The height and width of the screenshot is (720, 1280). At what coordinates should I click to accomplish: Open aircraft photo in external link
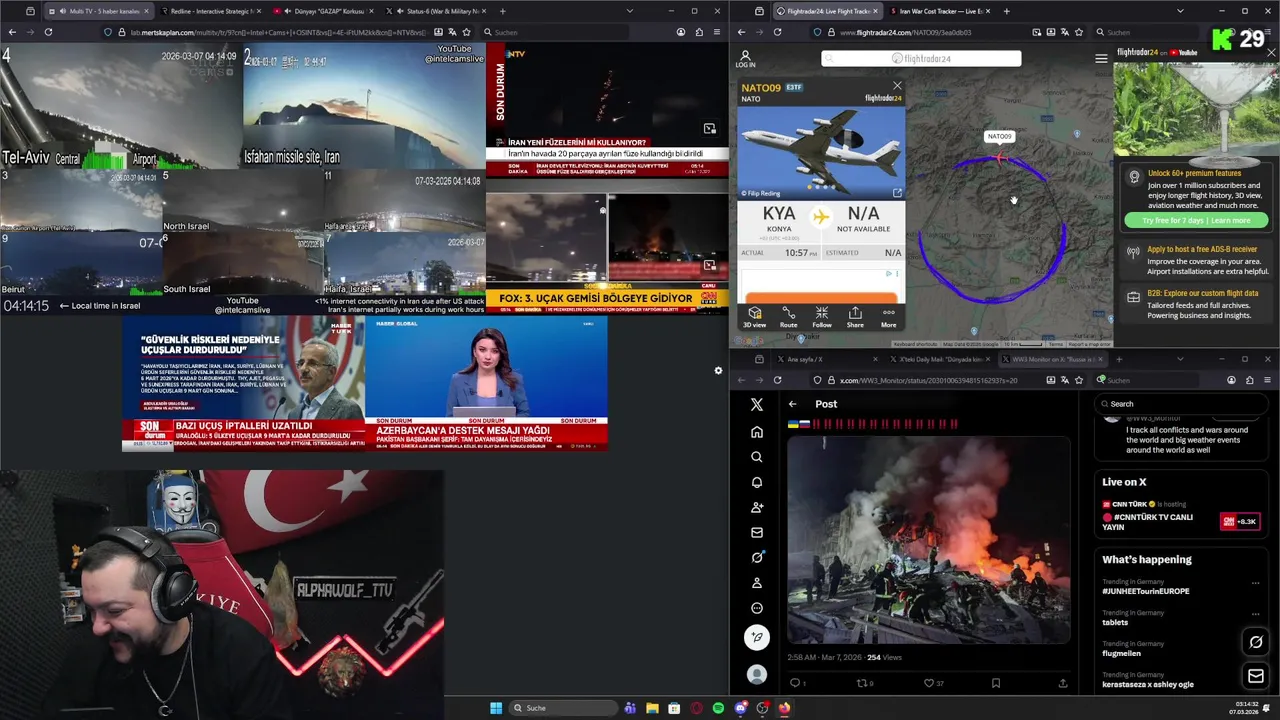click(897, 193)
